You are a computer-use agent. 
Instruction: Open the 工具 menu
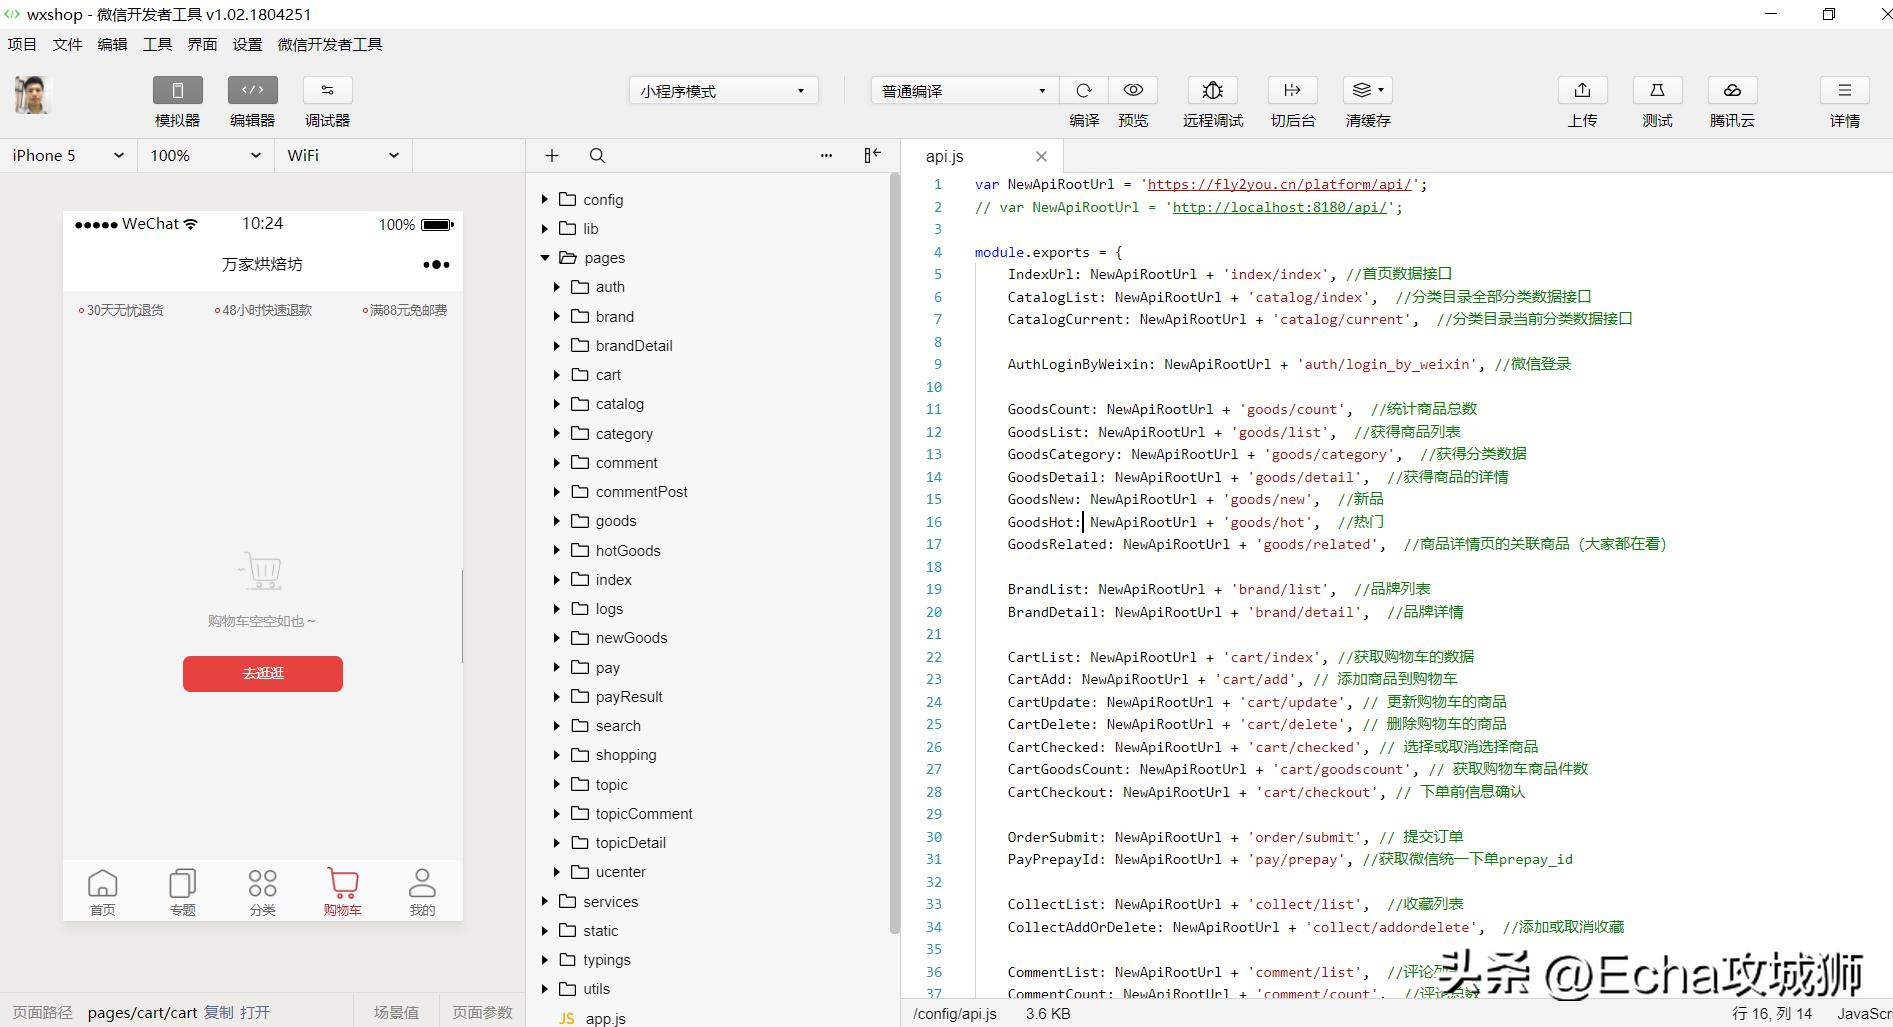click(157, 44)
